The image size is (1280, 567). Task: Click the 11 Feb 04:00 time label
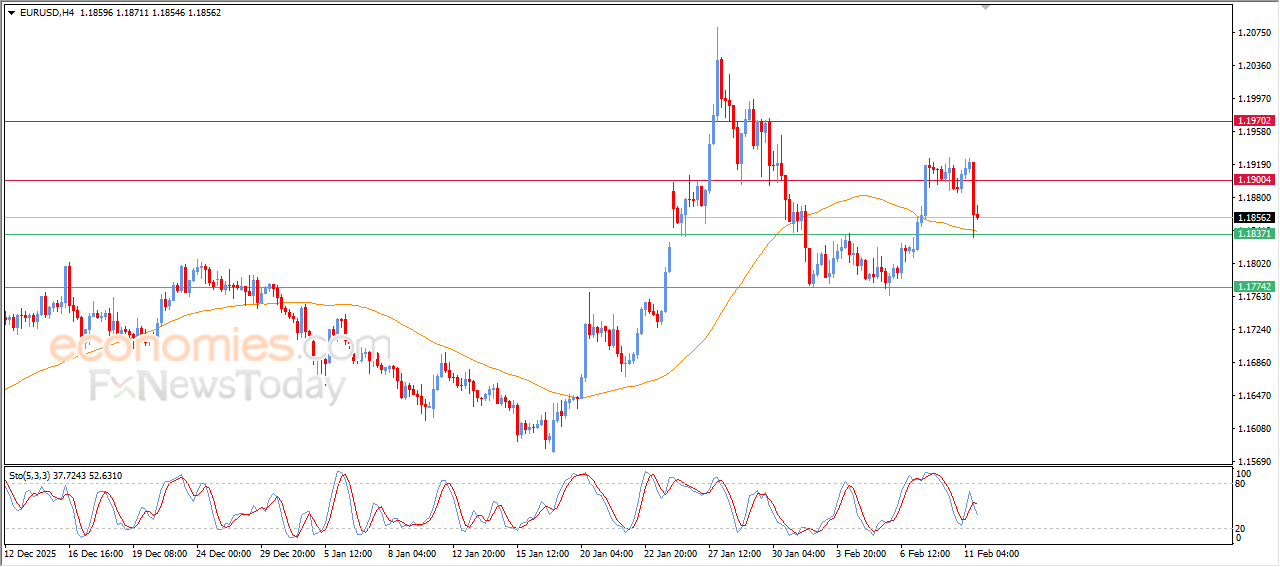coord(992,553)
